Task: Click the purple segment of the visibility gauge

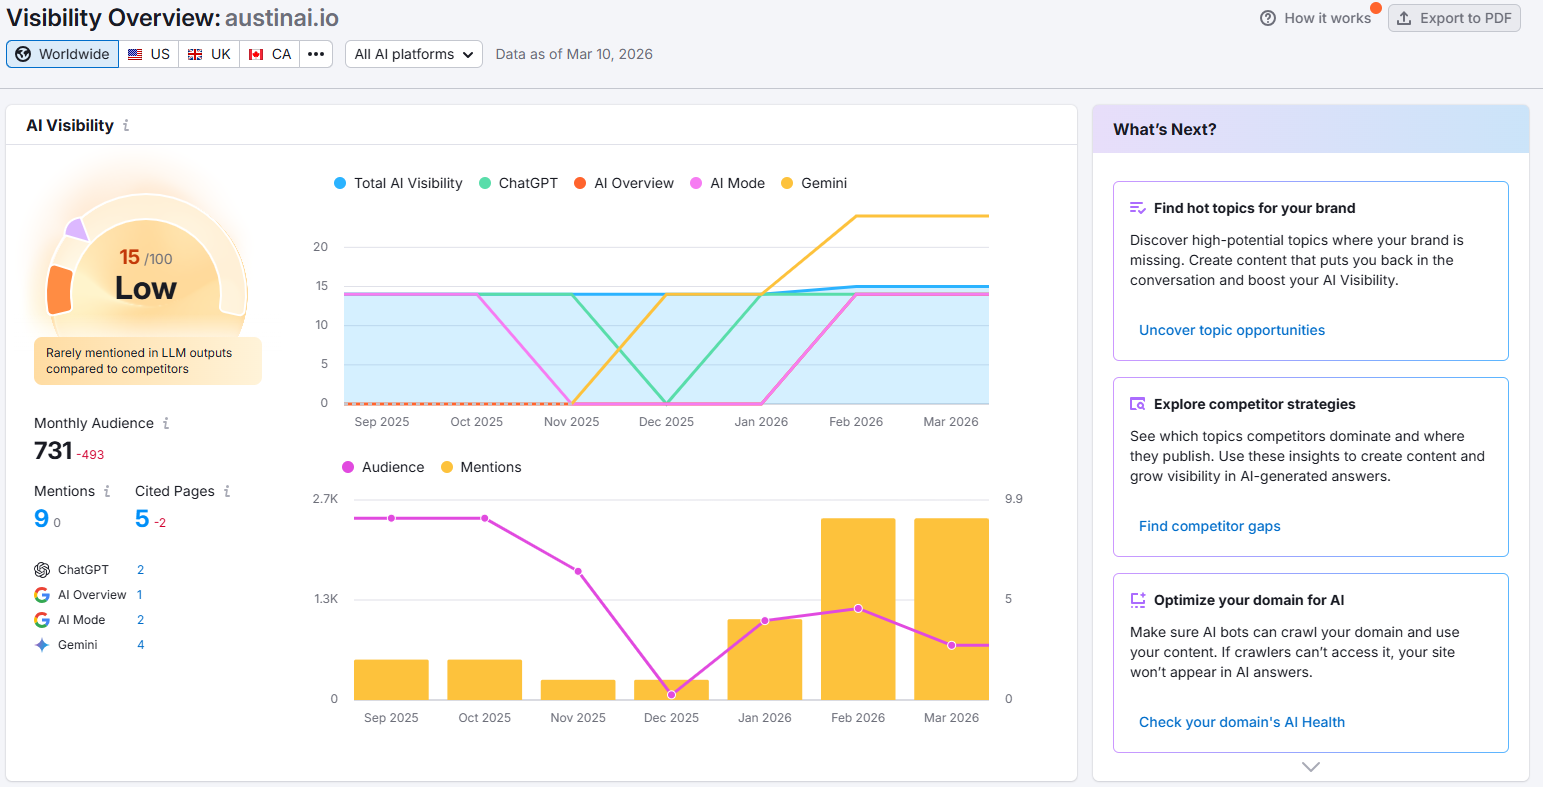Action: 77,230
